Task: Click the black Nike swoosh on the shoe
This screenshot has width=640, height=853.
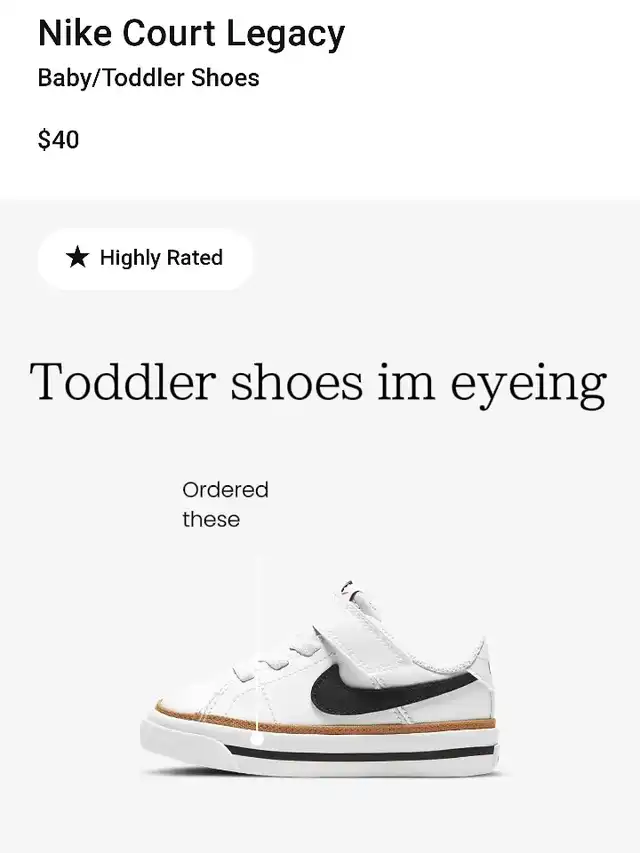Action: [x=391, y=689]
